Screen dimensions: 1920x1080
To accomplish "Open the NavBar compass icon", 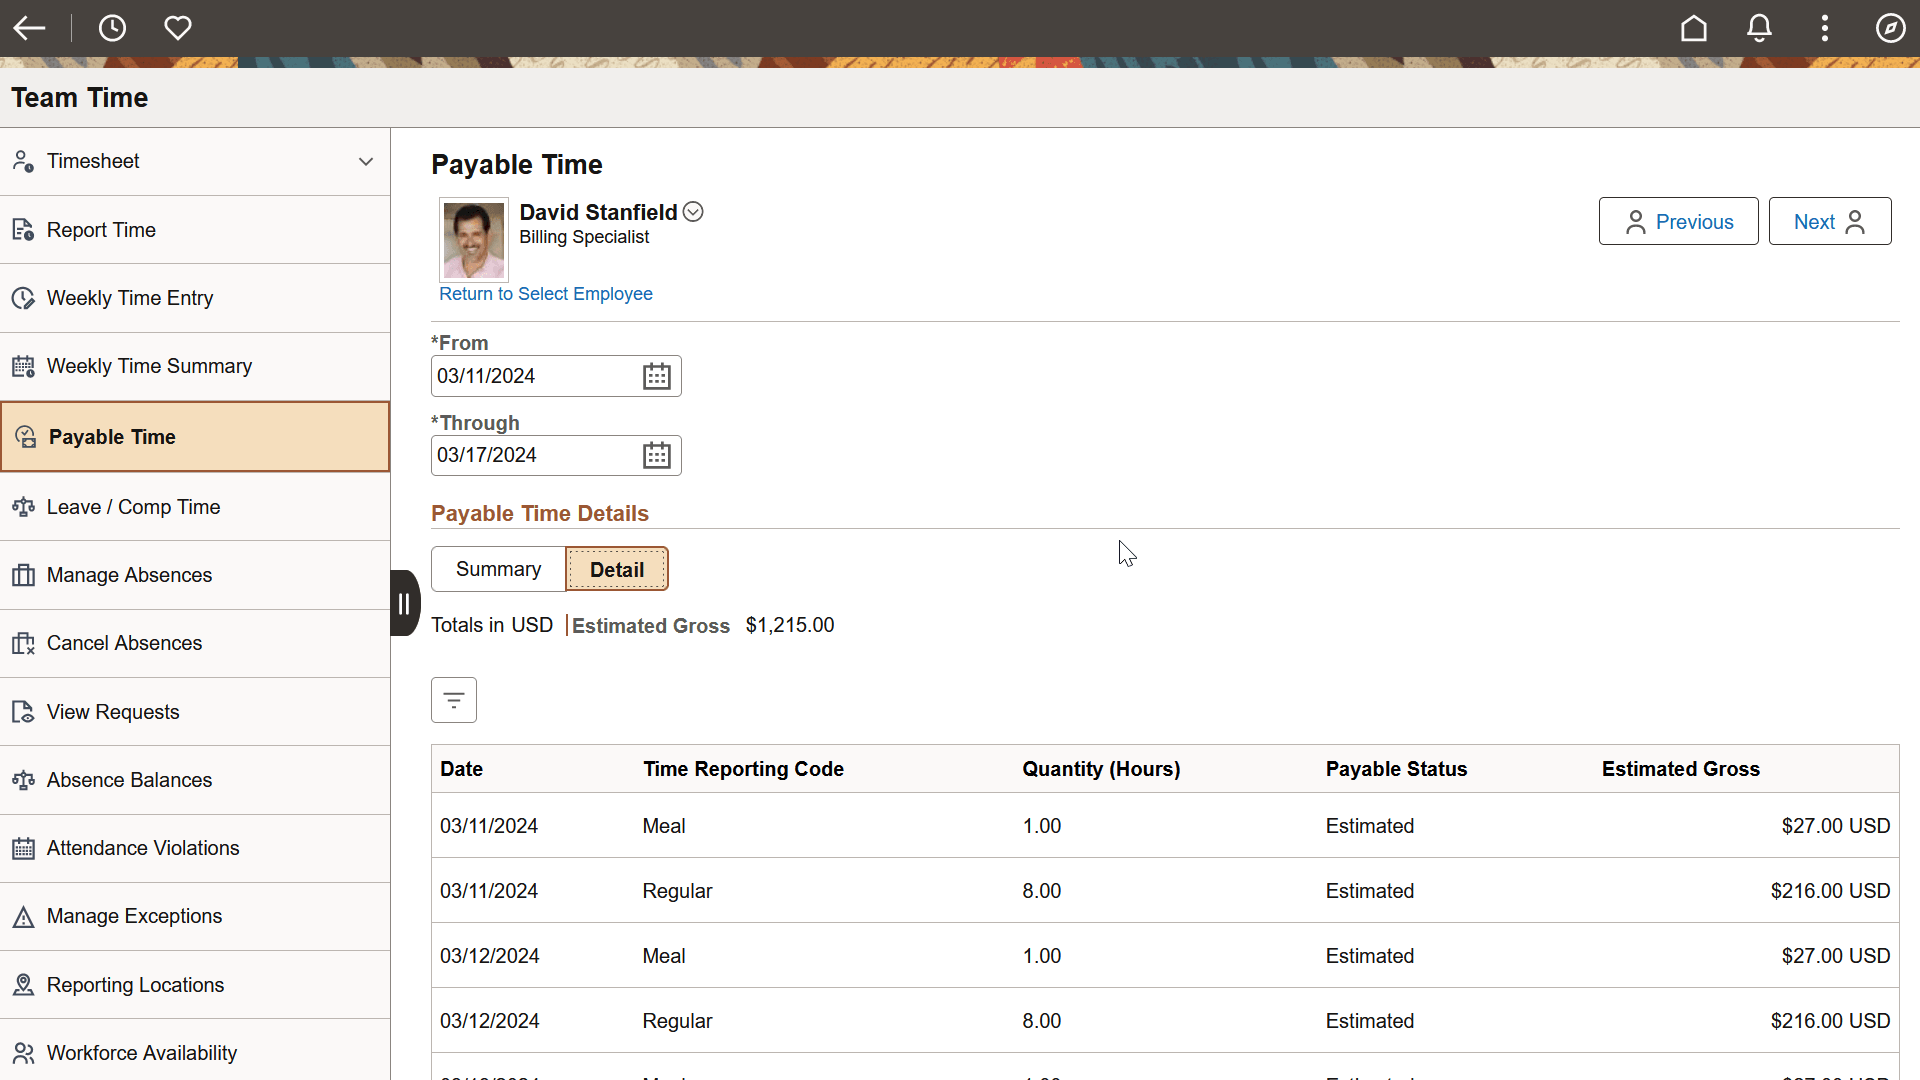I will coord(1891,28).
